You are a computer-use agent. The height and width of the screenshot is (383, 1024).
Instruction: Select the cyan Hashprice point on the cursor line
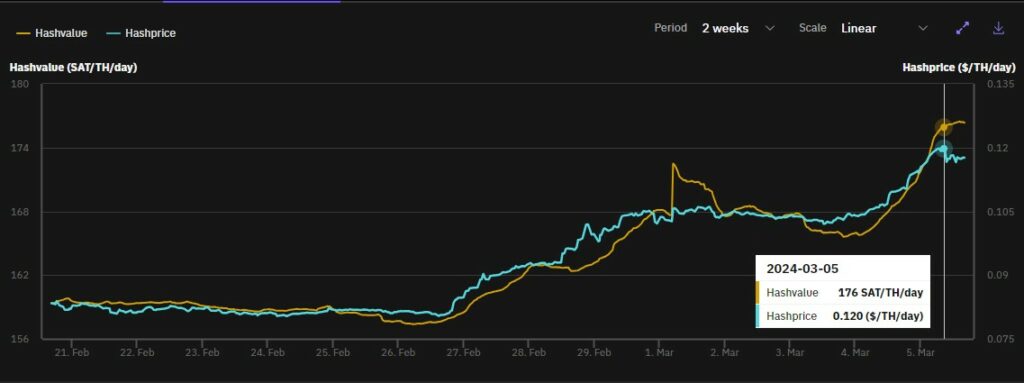943,148
